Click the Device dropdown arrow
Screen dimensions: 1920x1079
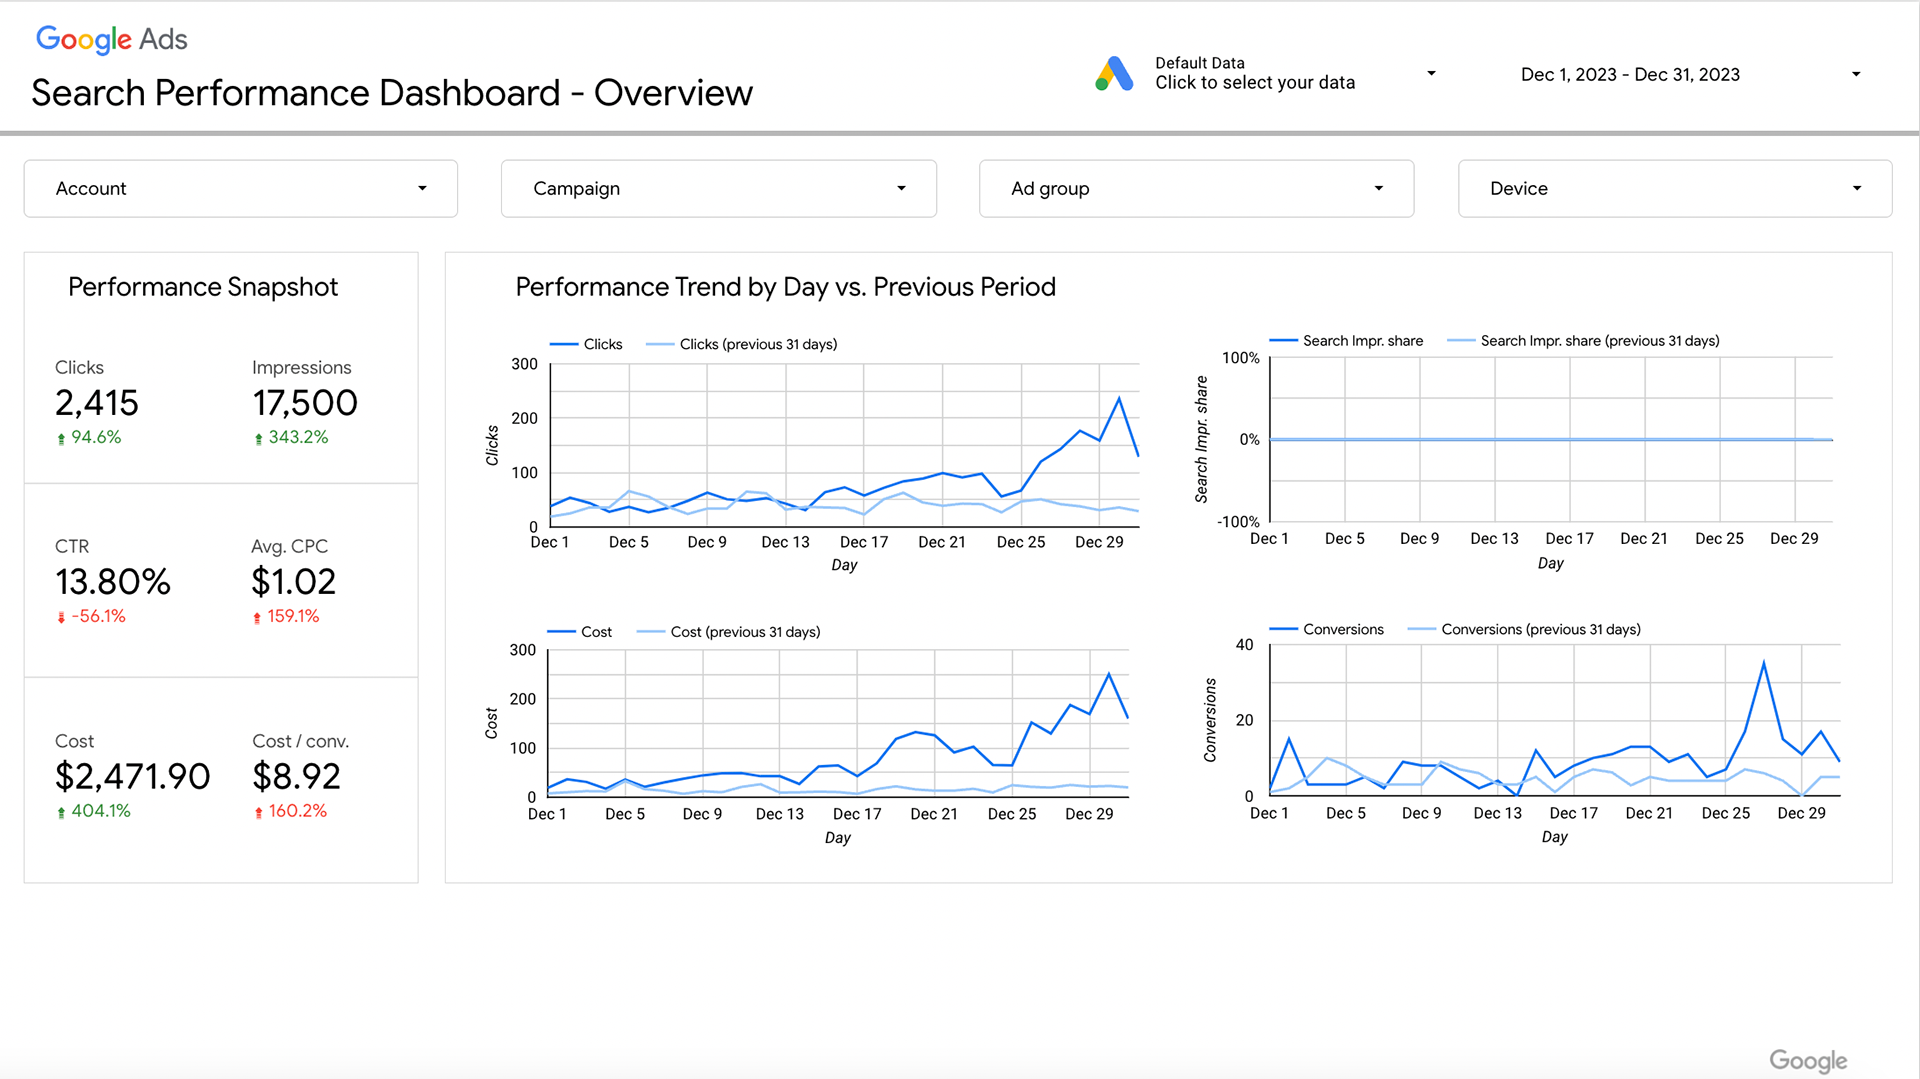pyautogui.click(x=1857, y=188)
